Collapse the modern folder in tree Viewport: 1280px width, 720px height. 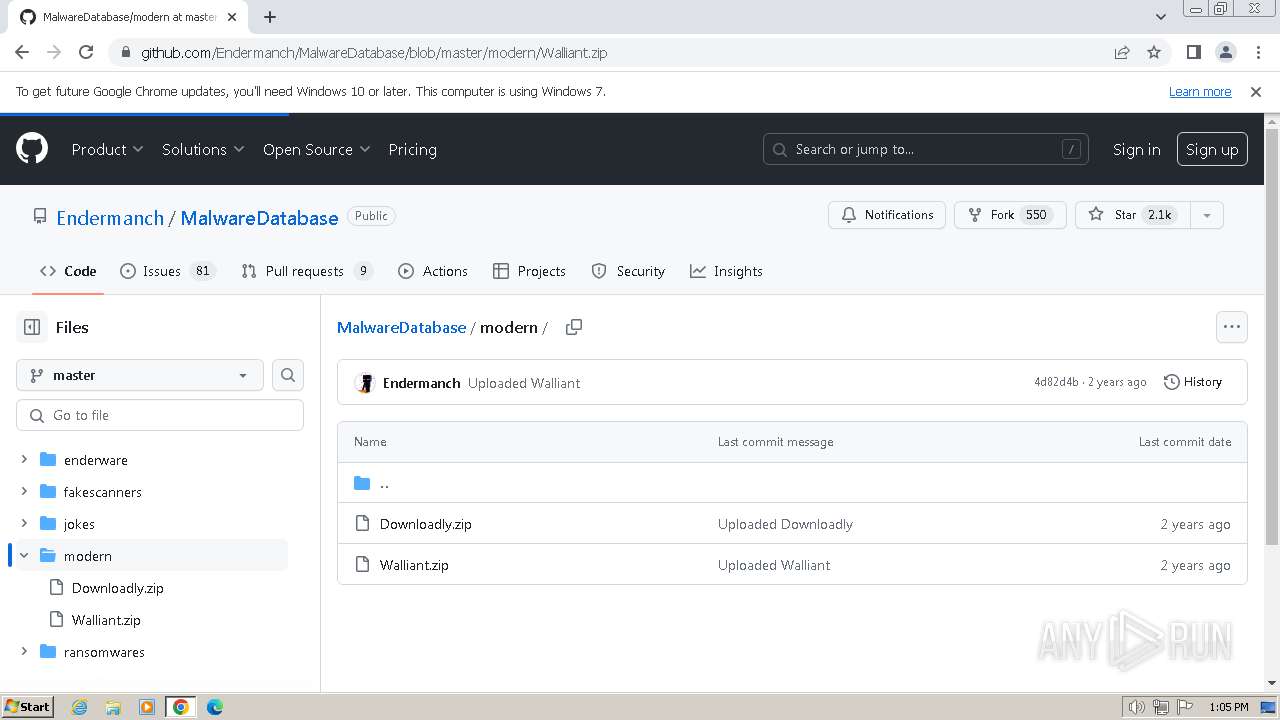coord(24,556)
